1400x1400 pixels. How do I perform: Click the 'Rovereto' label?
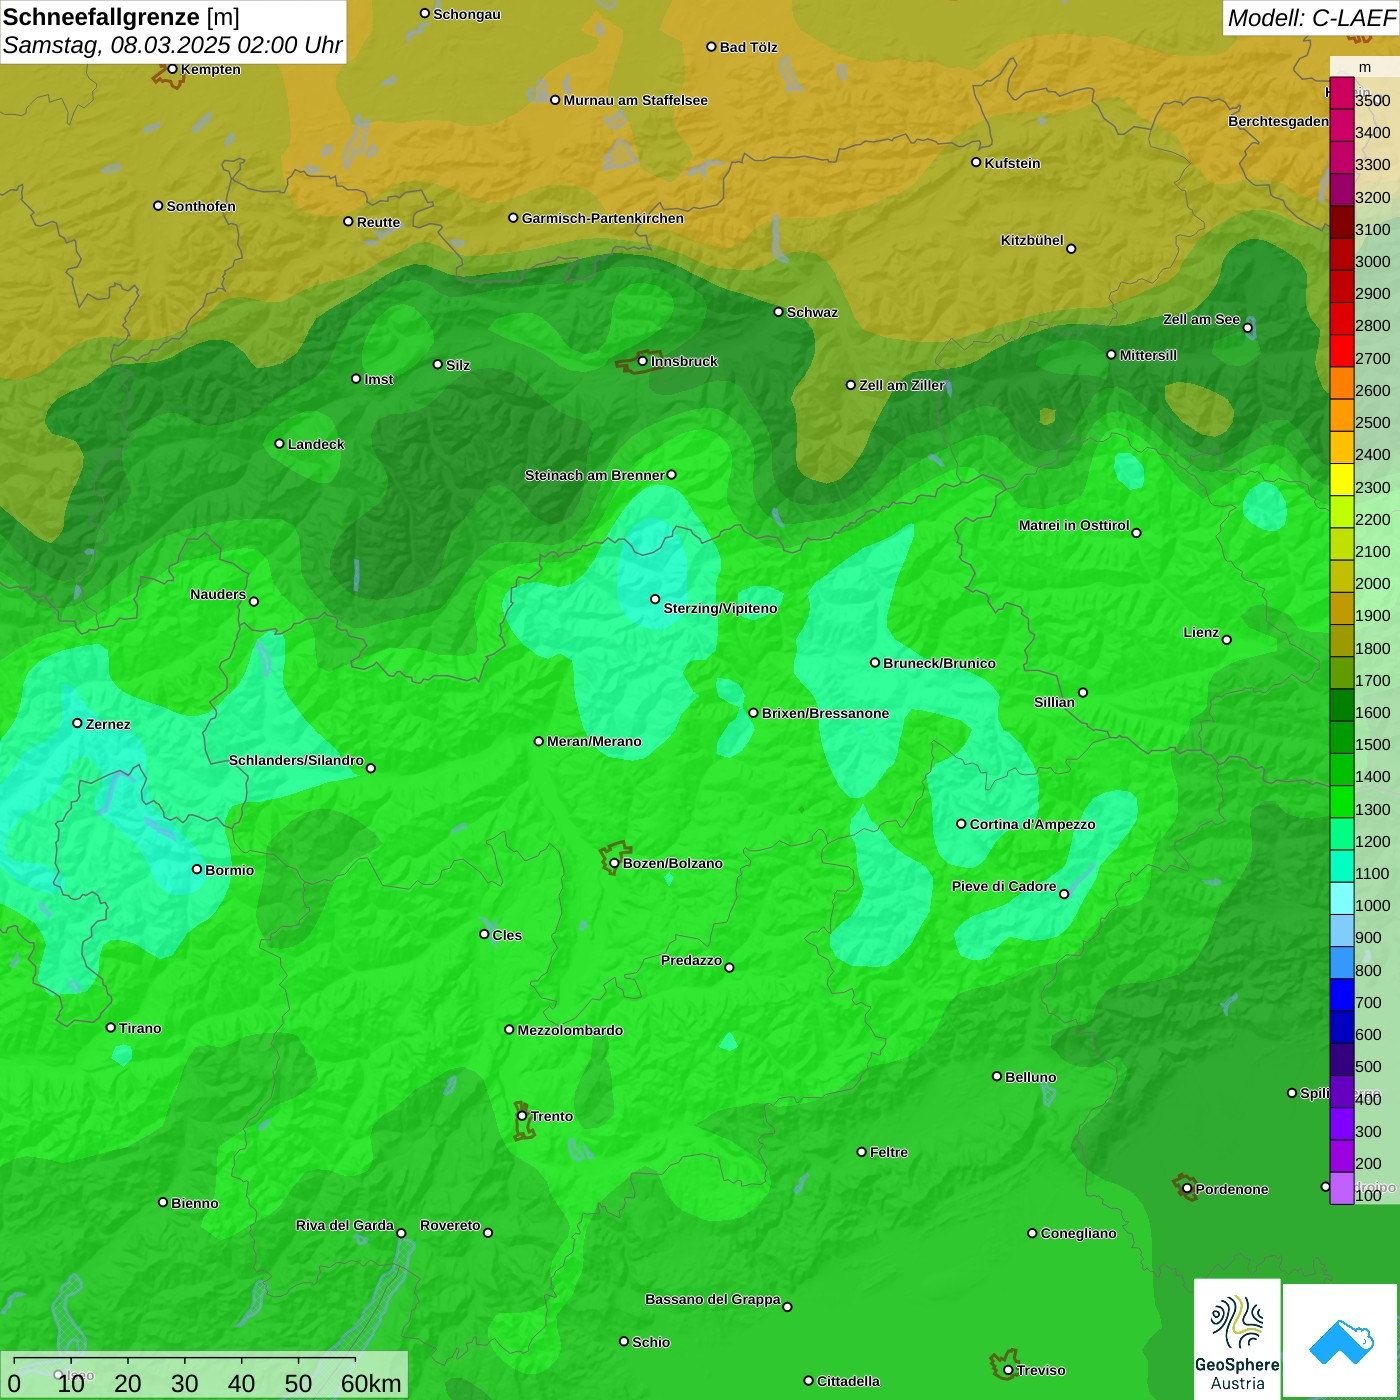[x=450, y=1225]
